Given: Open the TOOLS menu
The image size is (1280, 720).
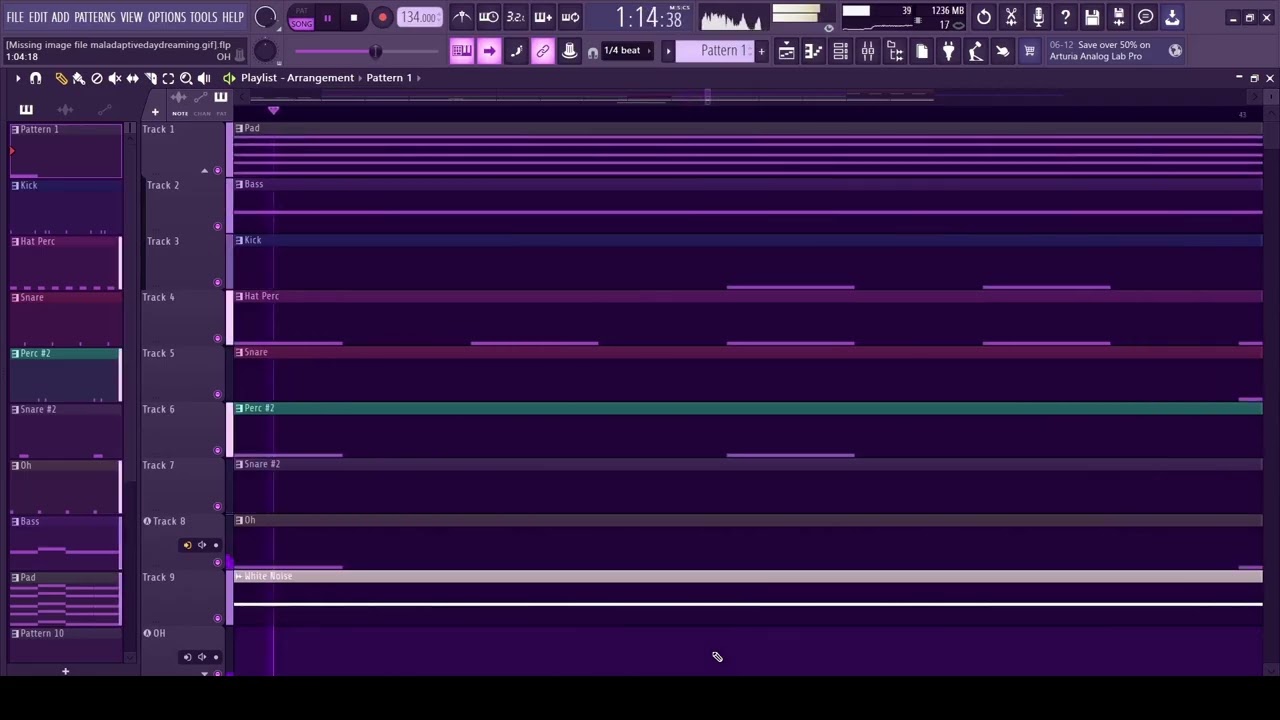Looking at the screenshot, I should coord(204,17).
